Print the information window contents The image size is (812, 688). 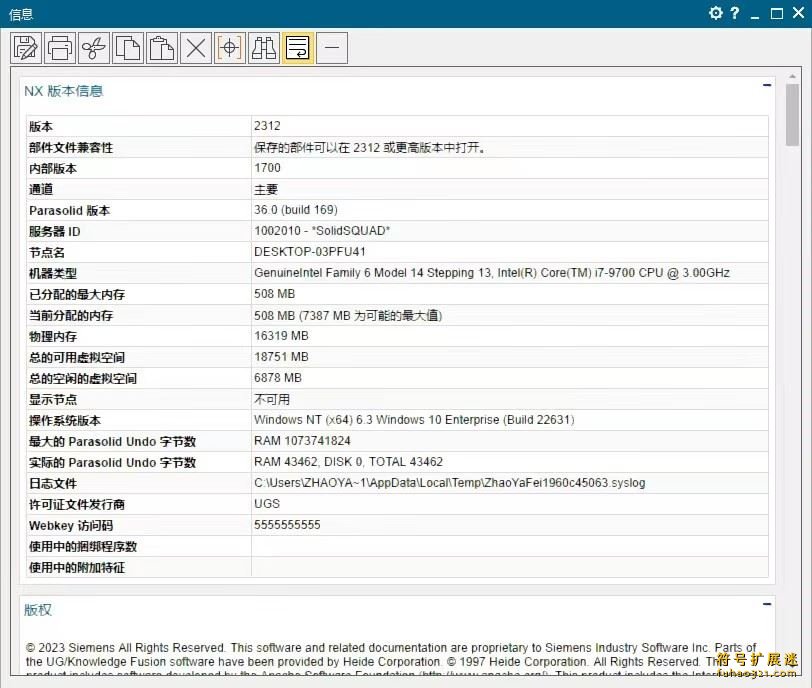tap(59, 47)
